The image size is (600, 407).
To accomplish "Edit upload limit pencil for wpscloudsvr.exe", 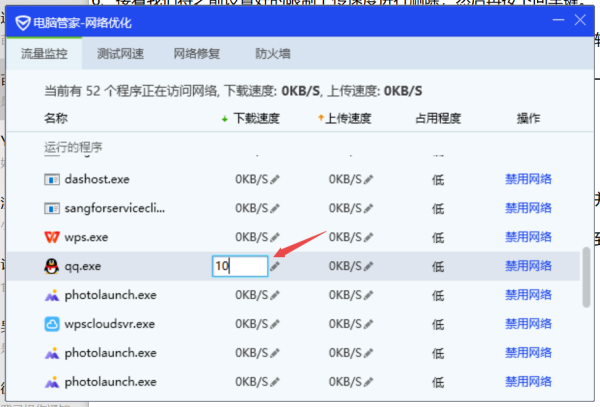I will 368,324.
